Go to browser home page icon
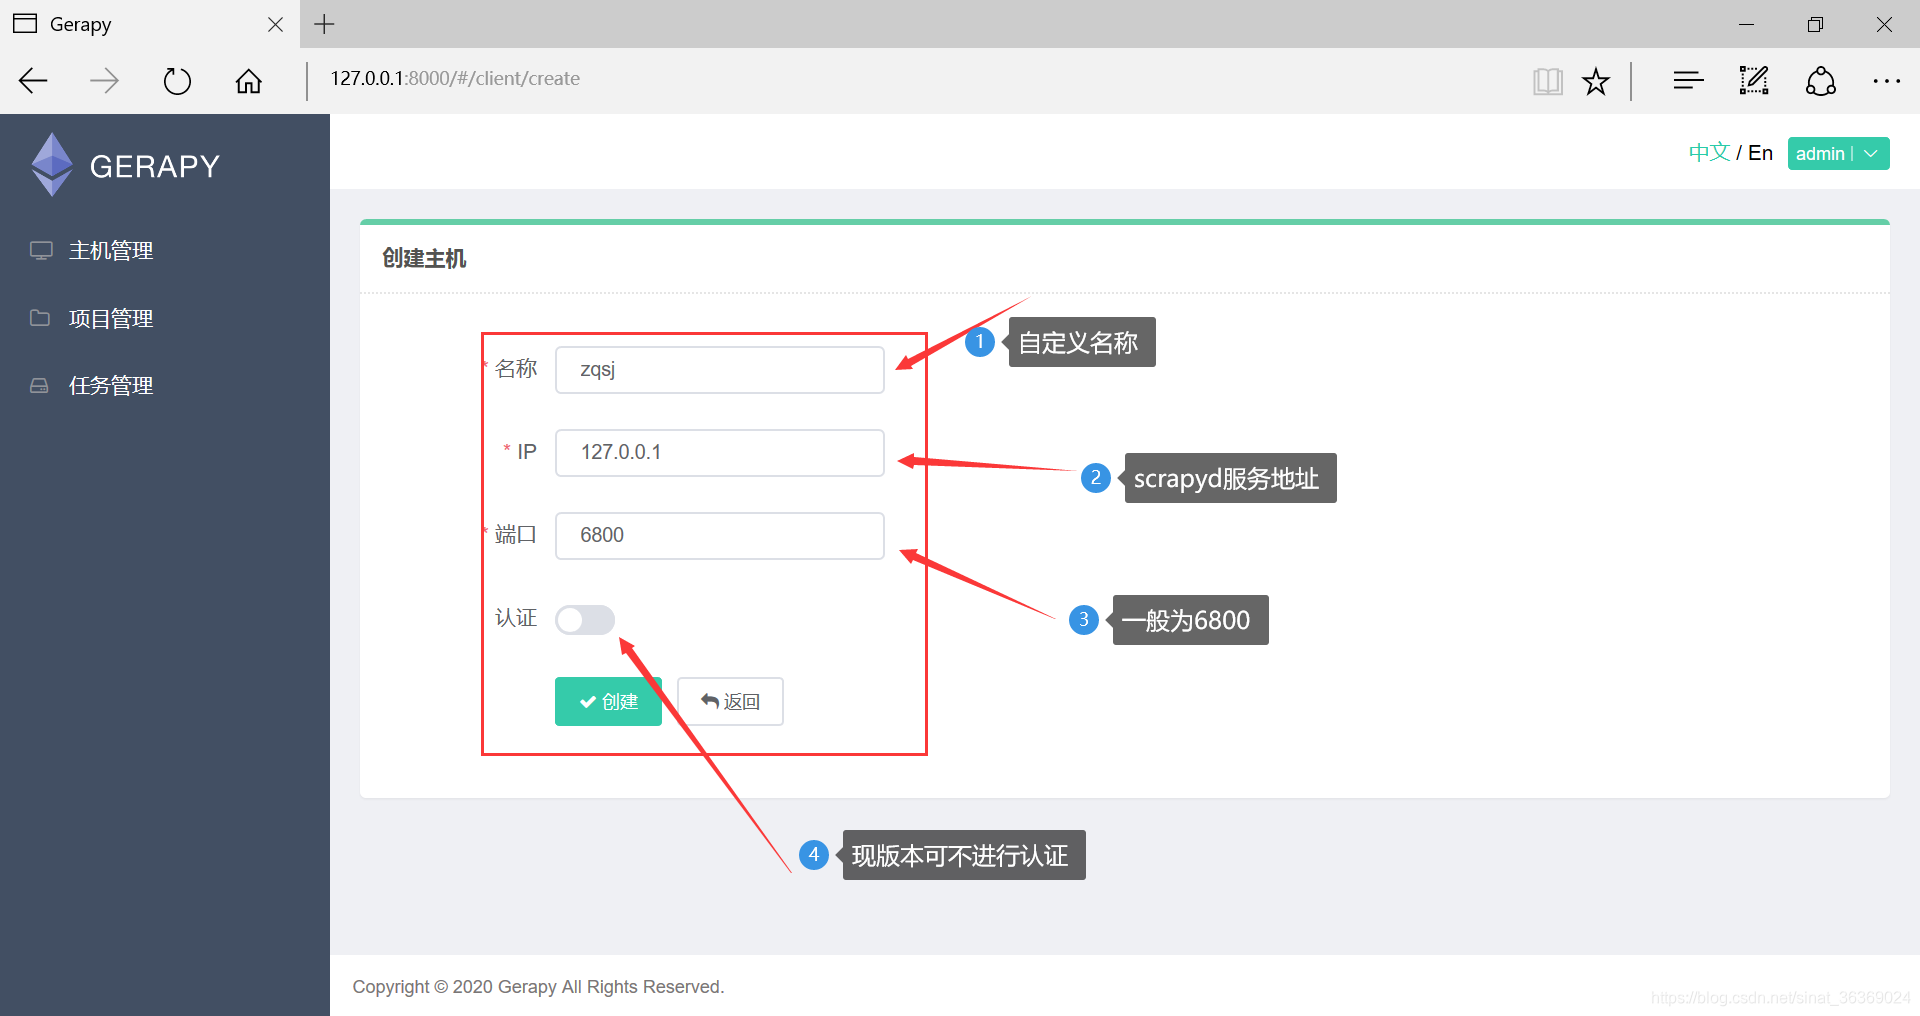 pyautogui.click(x=249, y=81)
